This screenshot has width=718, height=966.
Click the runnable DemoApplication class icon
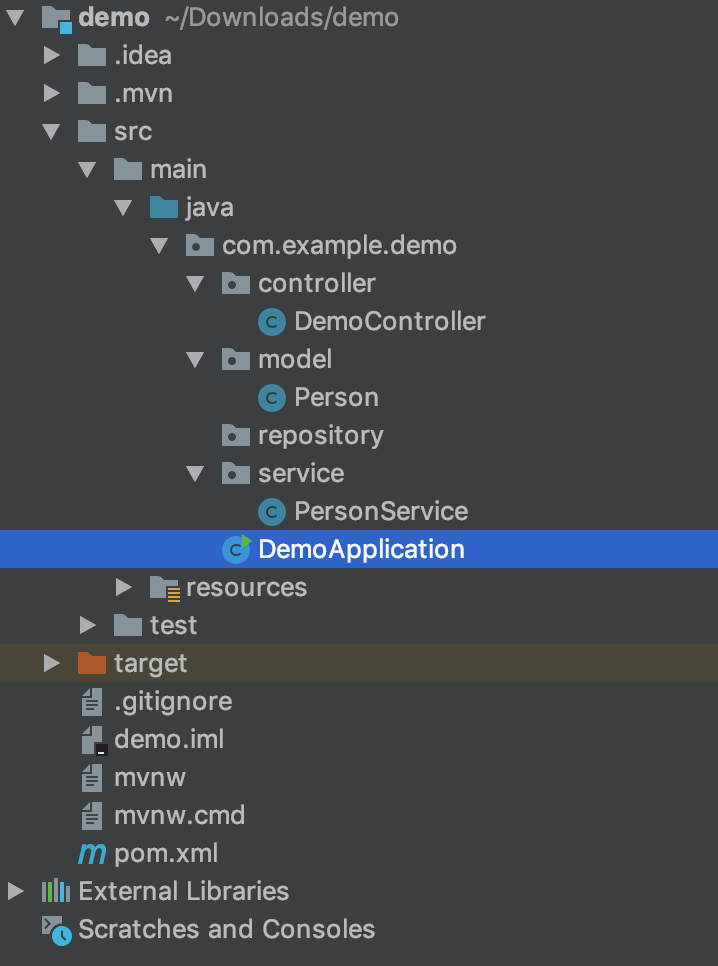[237, 549]
